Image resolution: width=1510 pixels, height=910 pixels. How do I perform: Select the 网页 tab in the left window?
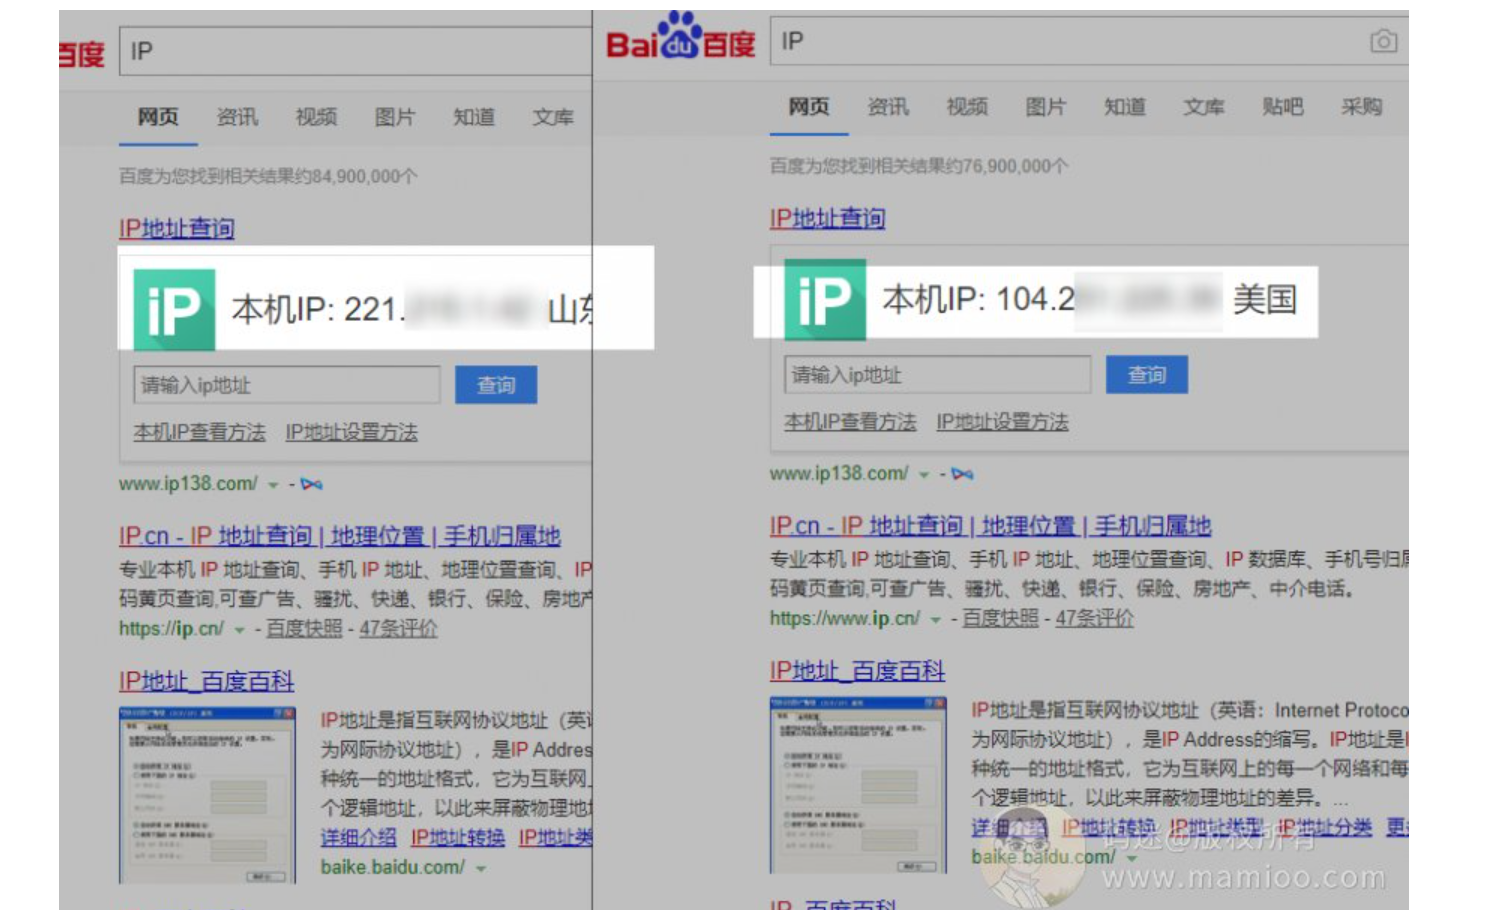pos(158,117)
